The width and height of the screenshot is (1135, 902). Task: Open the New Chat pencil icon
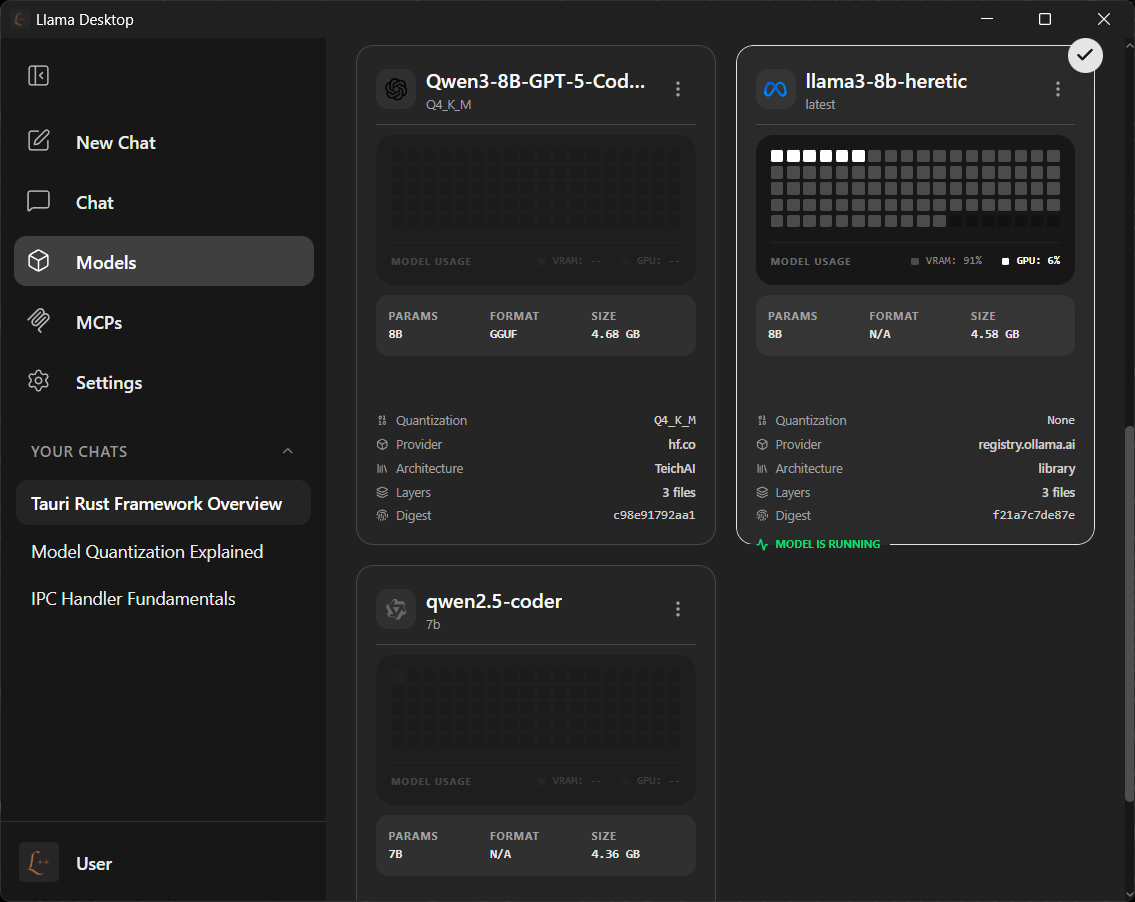pos(38,142)
